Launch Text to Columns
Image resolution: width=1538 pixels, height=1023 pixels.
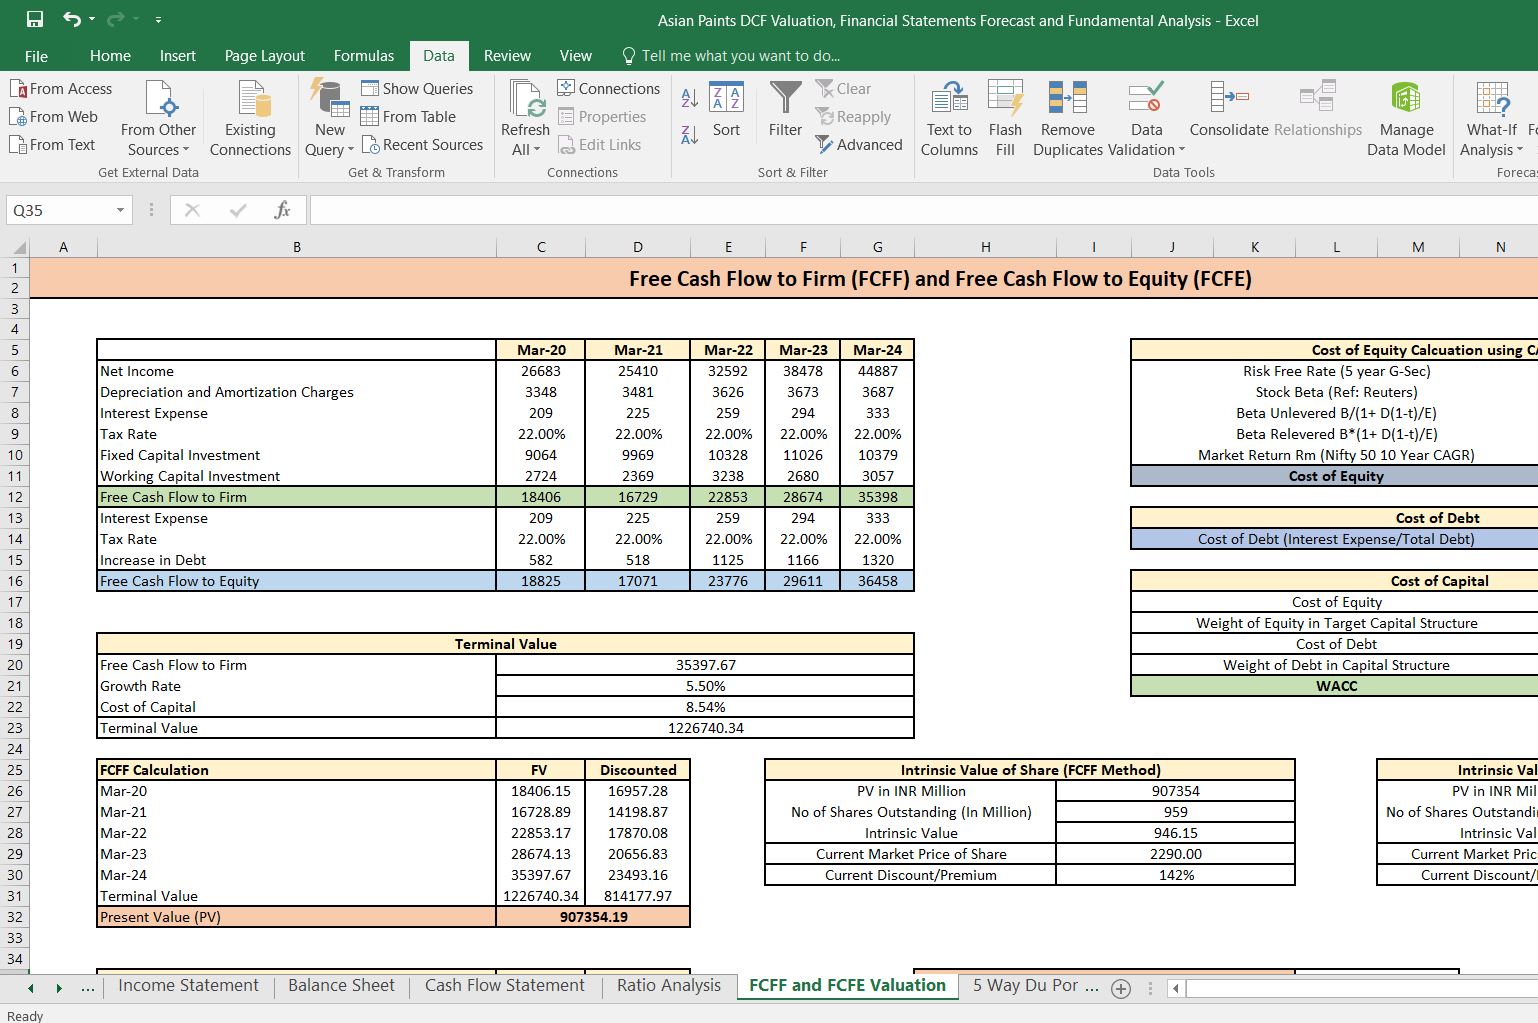coord(949,119)
